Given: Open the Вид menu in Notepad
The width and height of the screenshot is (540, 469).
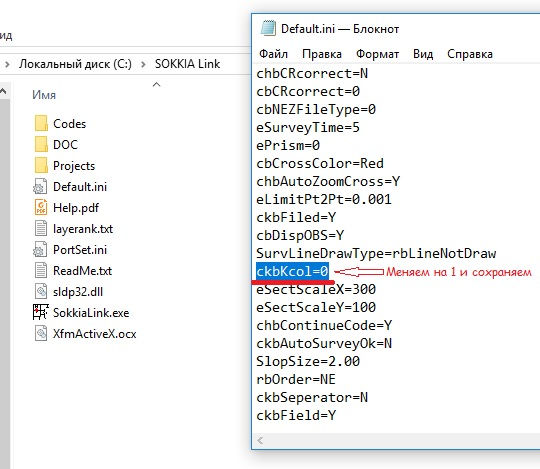Looking at the screenshot, I should [423, 54].
